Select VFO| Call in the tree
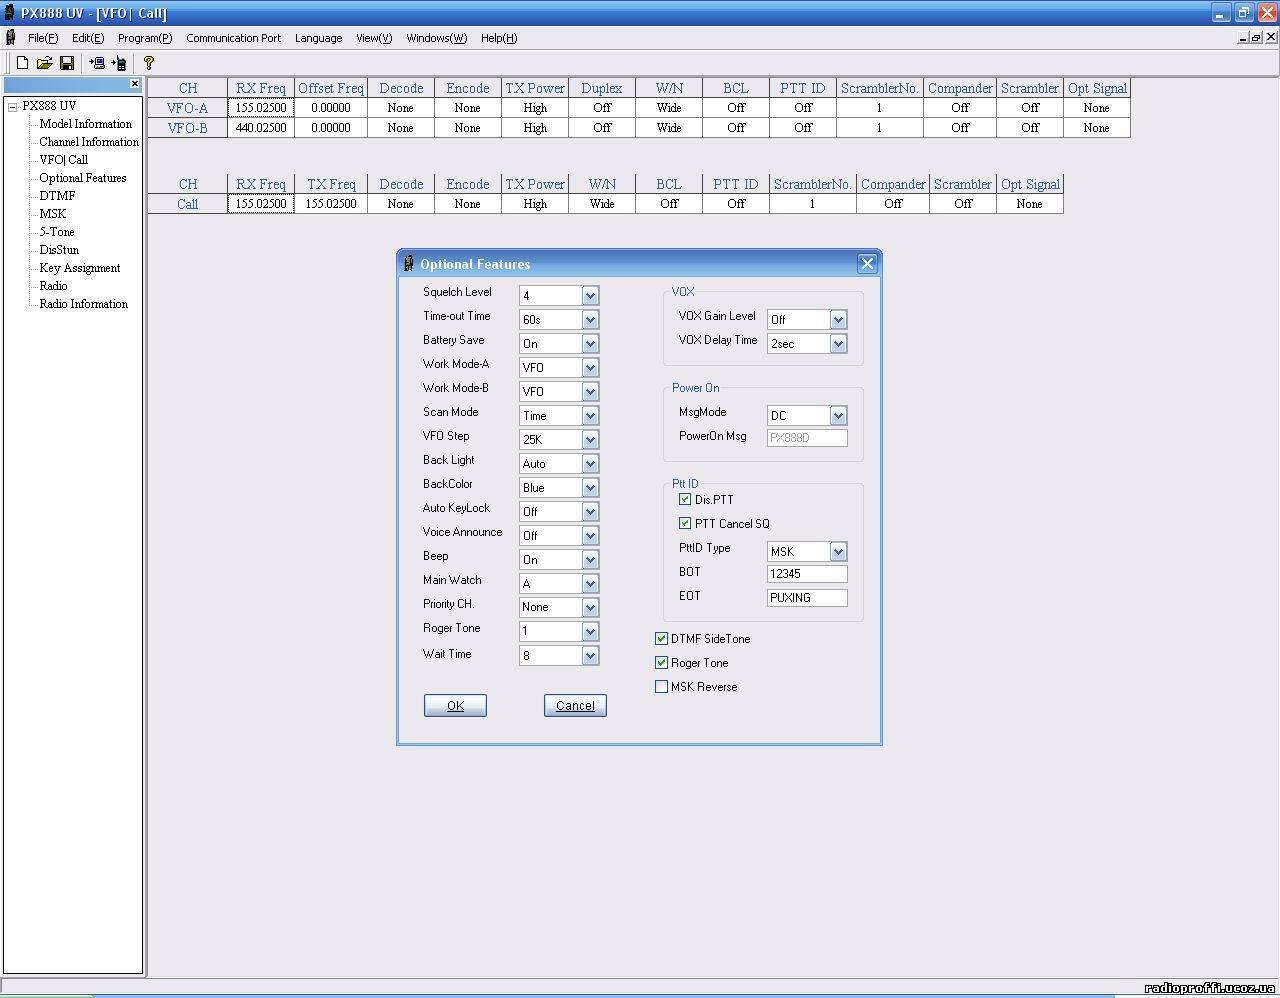The image size is (1280, 998). click(x=63, y=160)
